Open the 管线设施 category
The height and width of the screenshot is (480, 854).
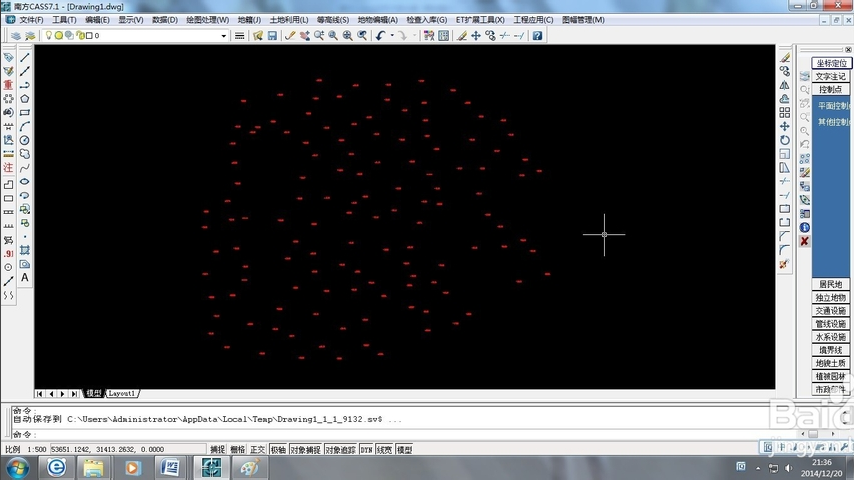(831, 324)
